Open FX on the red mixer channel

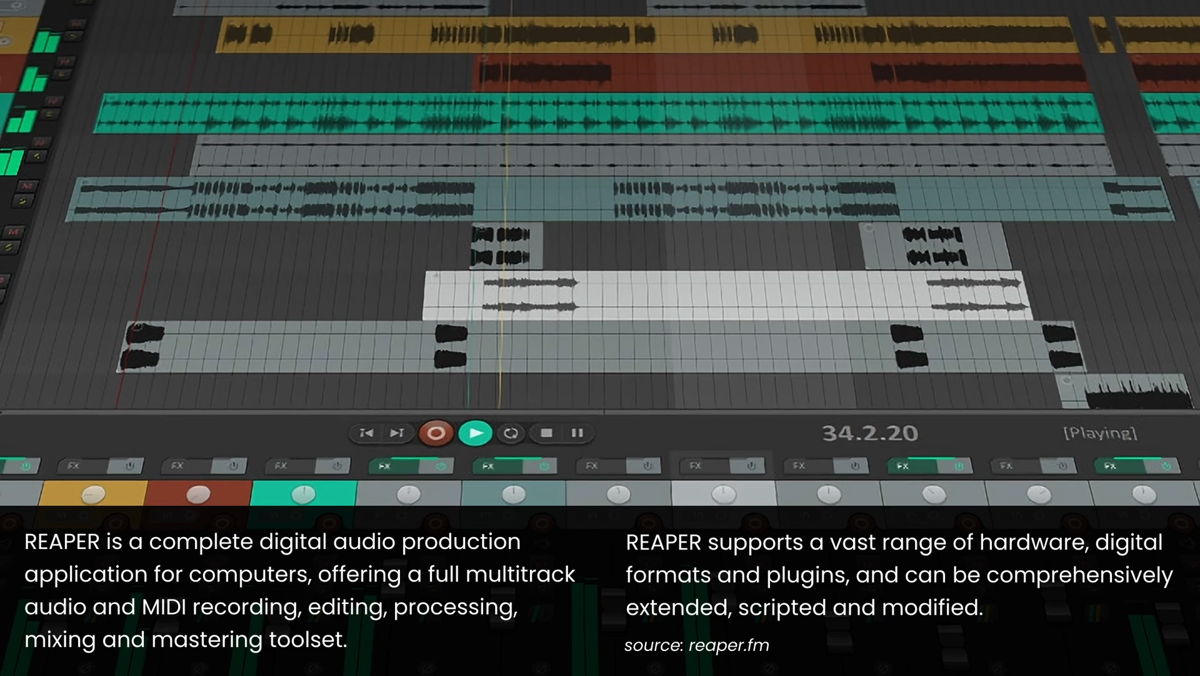click(177, 466)
